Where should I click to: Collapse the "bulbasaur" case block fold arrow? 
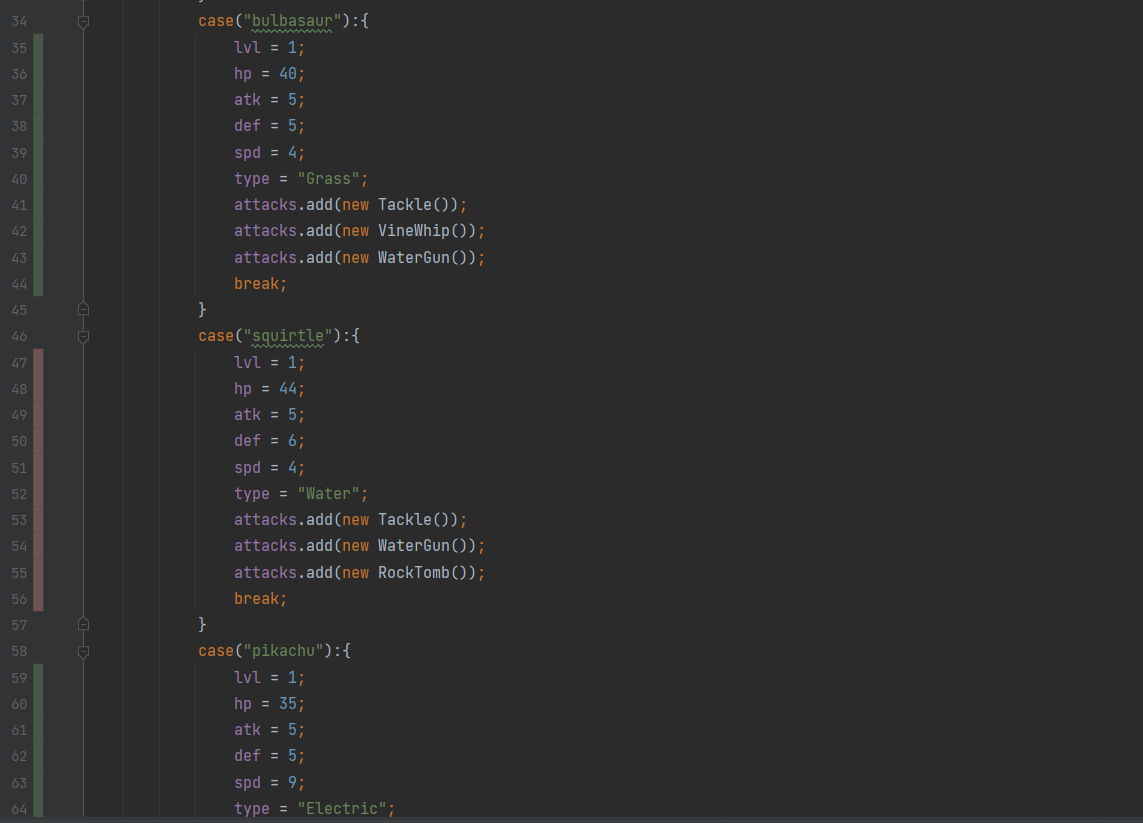pyautogui.click(x=84, y=20)
